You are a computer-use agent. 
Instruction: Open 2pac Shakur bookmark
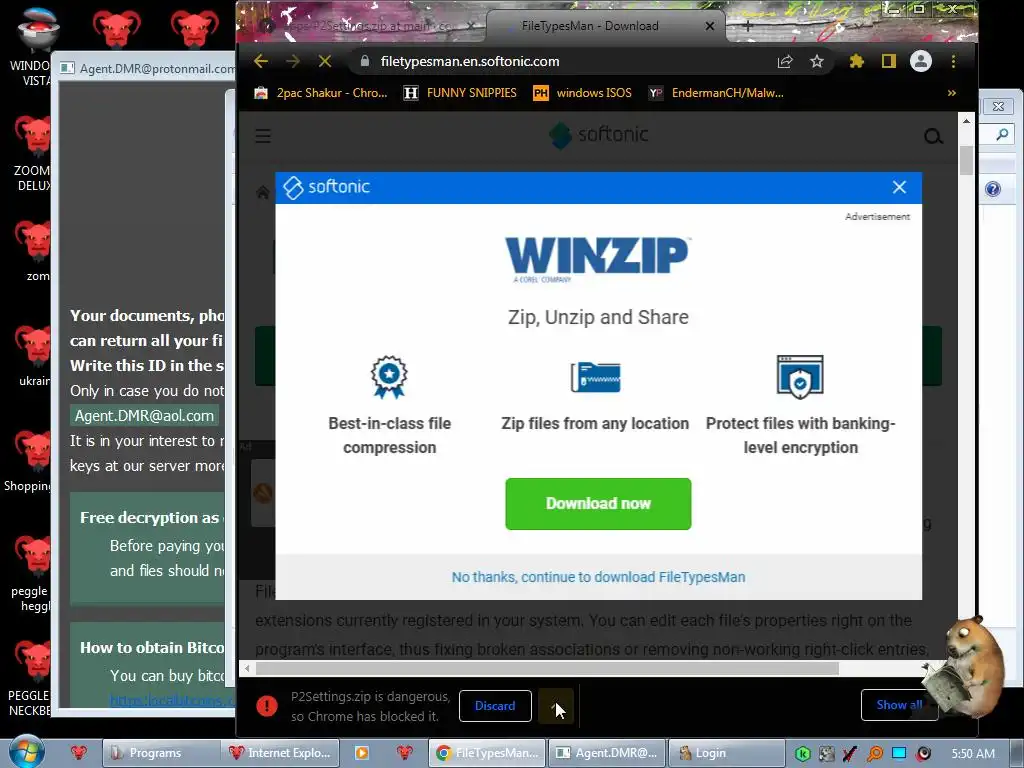tap(321, 93)
